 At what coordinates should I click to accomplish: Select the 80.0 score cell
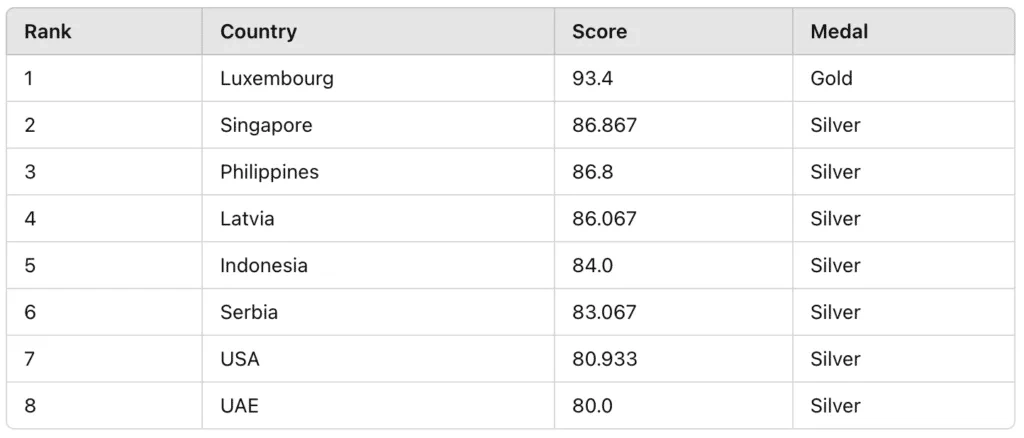[x=592, y=406]
